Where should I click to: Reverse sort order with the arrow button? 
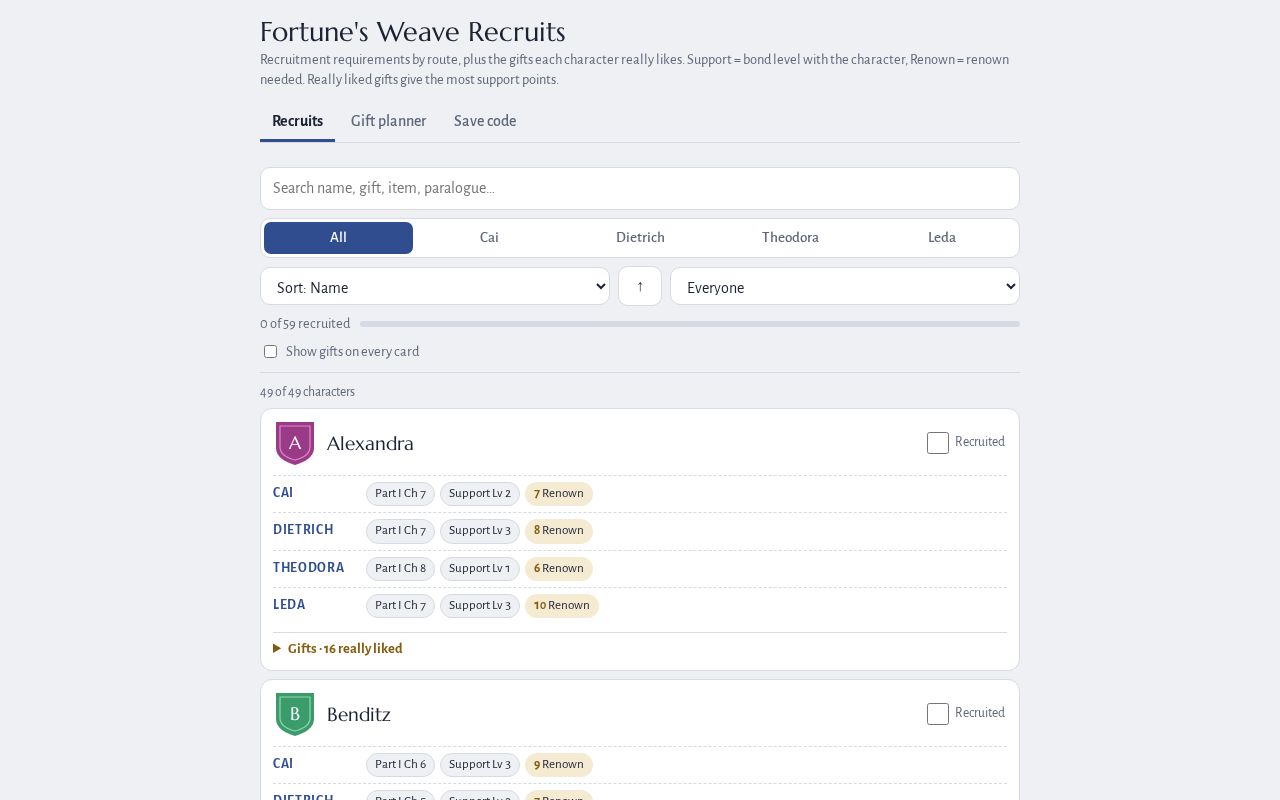[x=640, y=286]
